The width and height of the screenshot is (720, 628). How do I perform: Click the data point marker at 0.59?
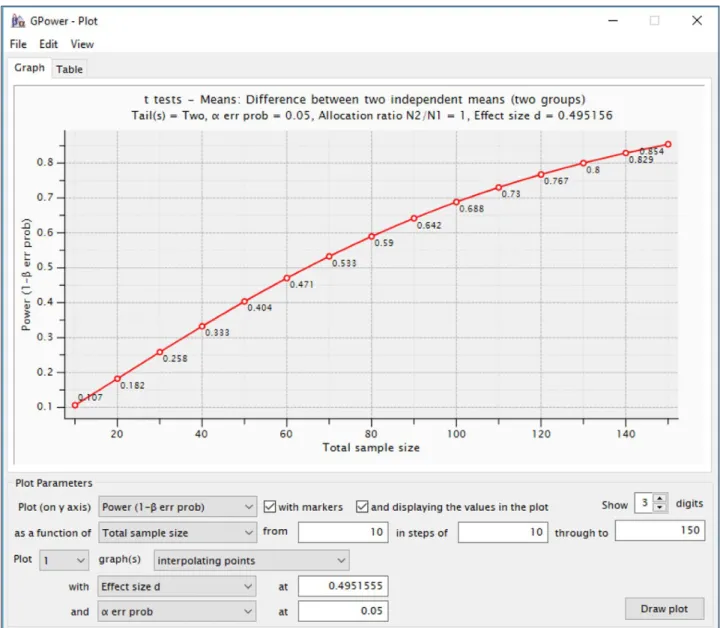[x=371, y=236]
